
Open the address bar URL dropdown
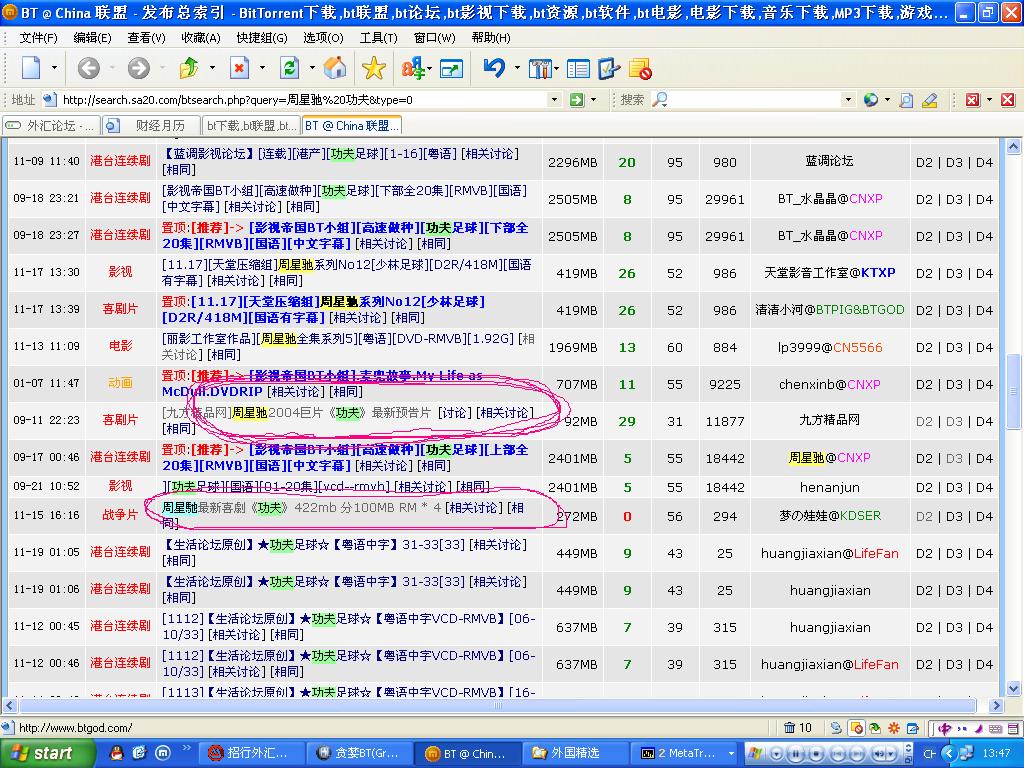[x=554, y=100]
